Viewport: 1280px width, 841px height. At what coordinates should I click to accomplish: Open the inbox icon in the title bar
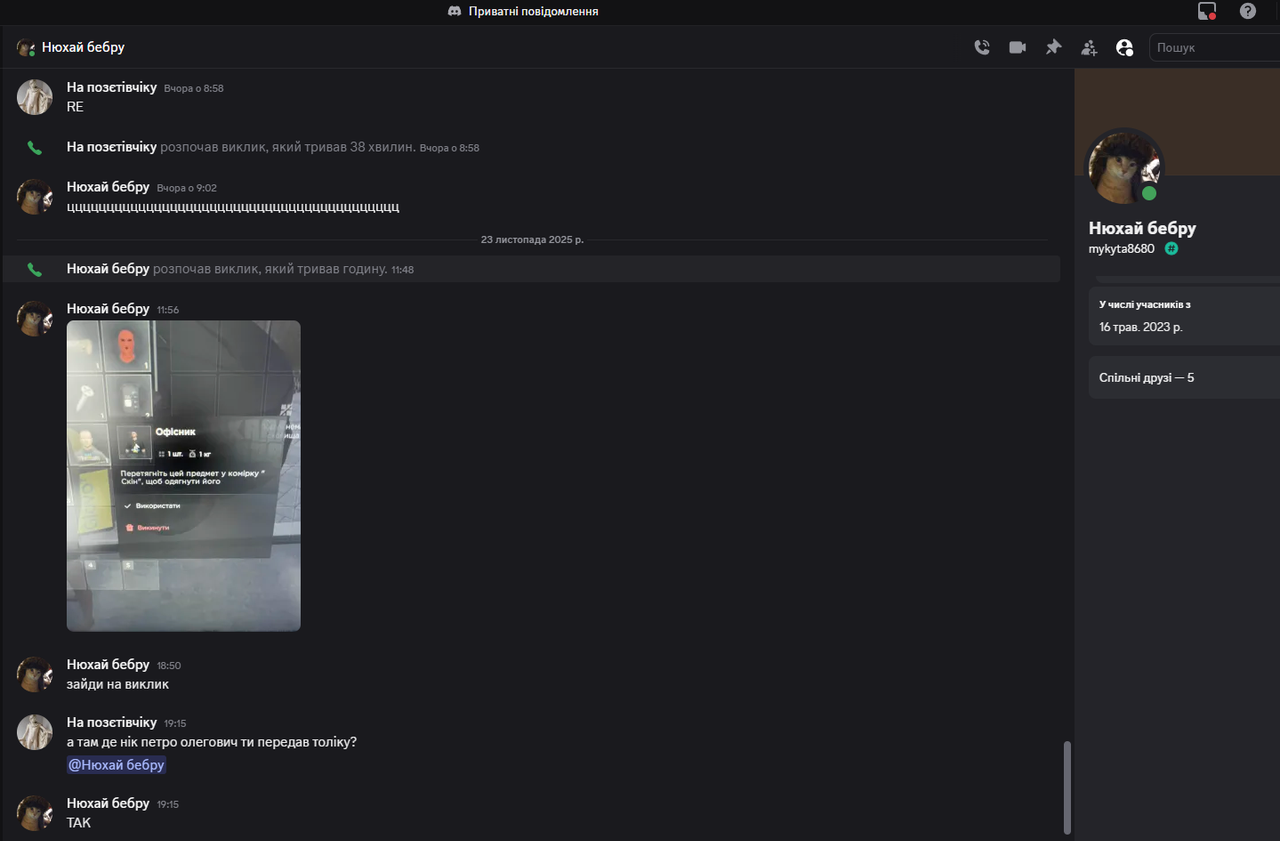[1207, 11]
